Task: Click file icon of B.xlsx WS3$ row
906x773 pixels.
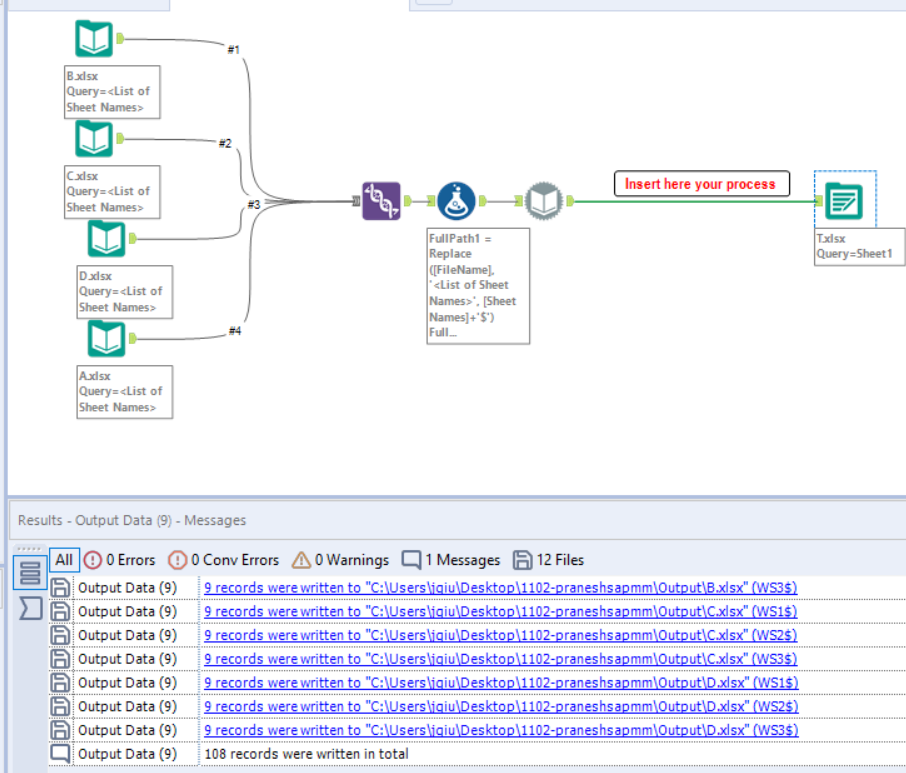Action: [x=60, y=588]
